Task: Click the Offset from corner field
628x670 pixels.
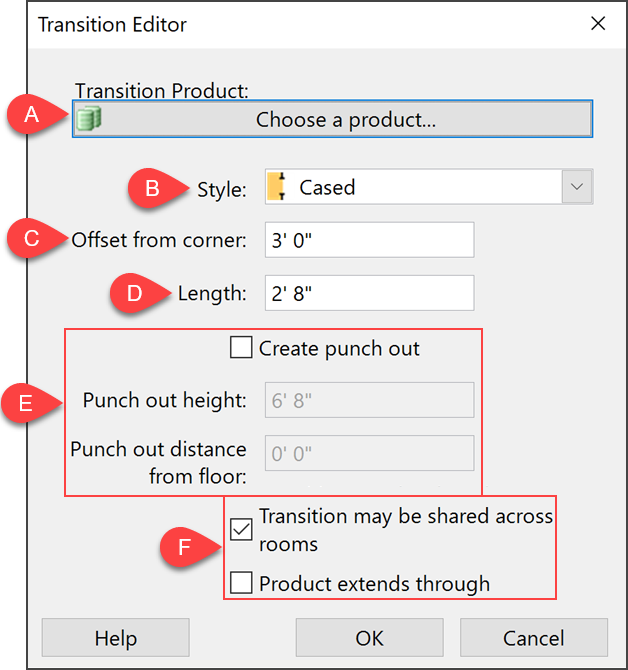Action: (370, 240)
